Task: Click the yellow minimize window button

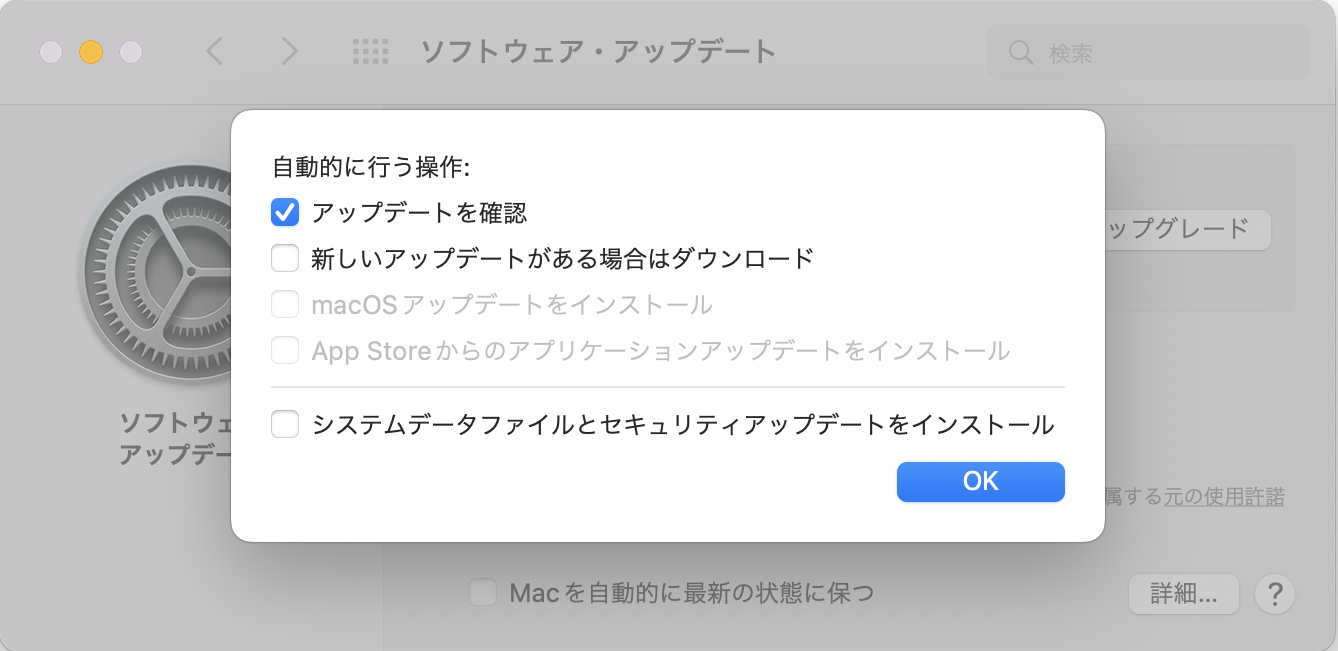Action: 91,52
